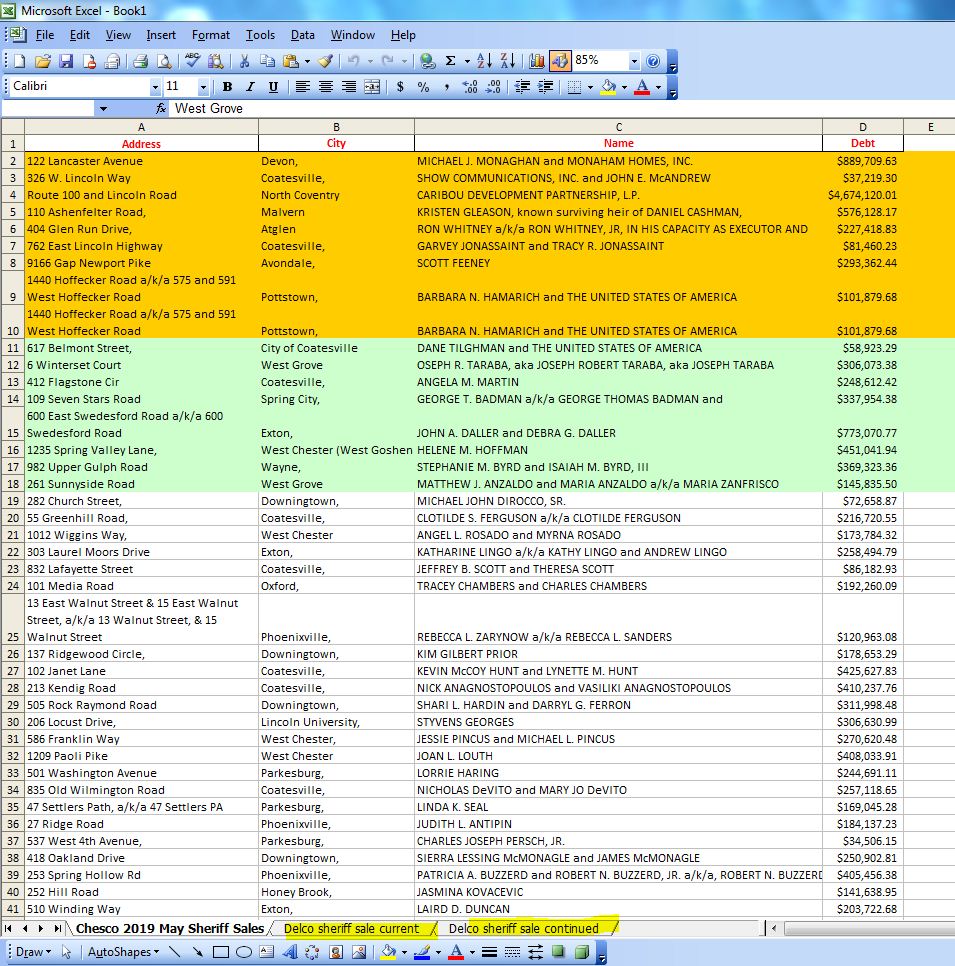
Task: Launch the Chart Wizard icon
Action: 537,61
